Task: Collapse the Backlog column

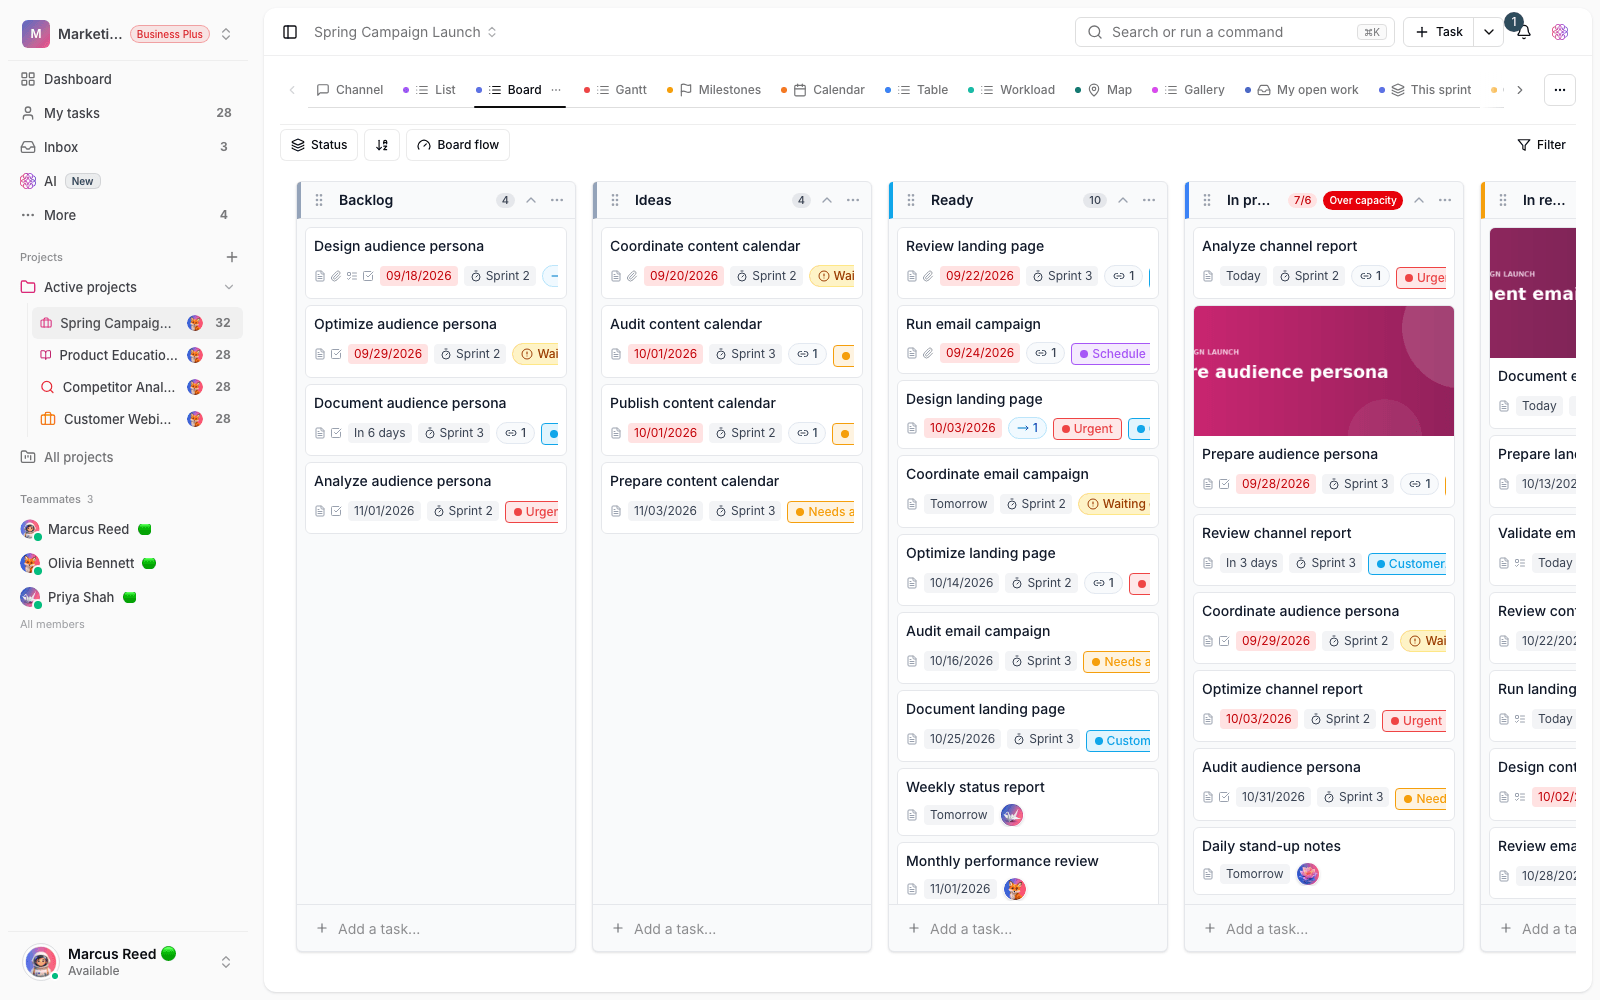Action: pyautogui.click(x=531, y=200)
